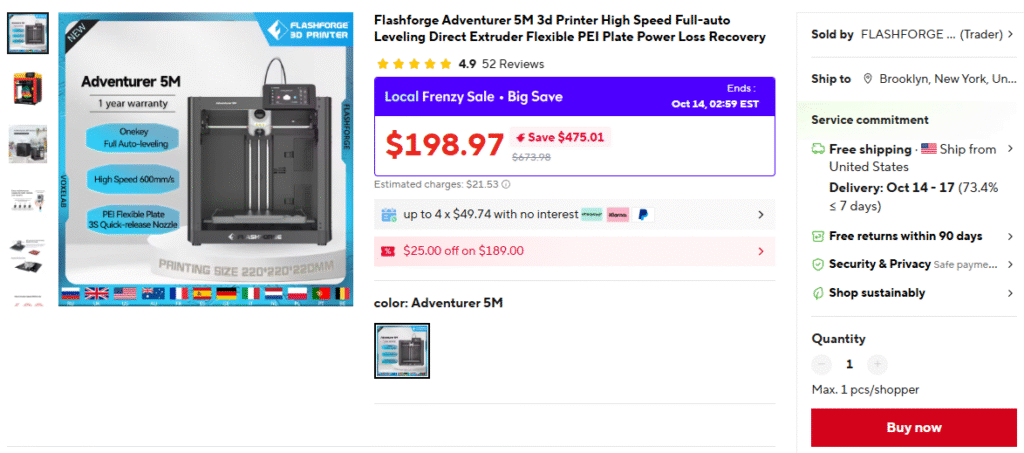Click the Shop sustainably leaf icon
Image resolution: width=1024 pixels, height=453 pixels.
817,293
